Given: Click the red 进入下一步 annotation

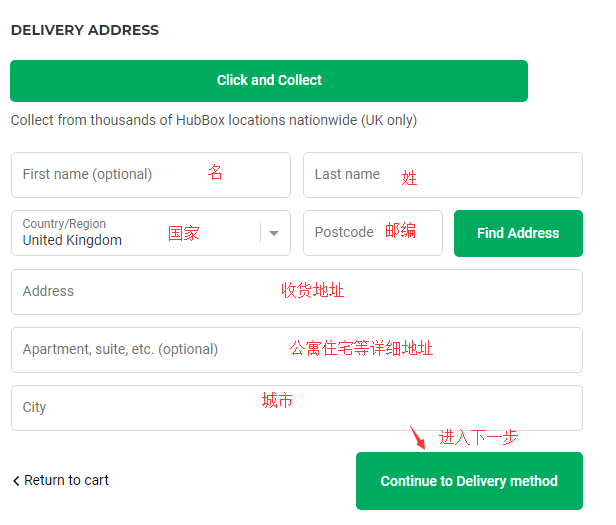Looking at the screenshot, I should pyautogui.click(x=478, y=437).
